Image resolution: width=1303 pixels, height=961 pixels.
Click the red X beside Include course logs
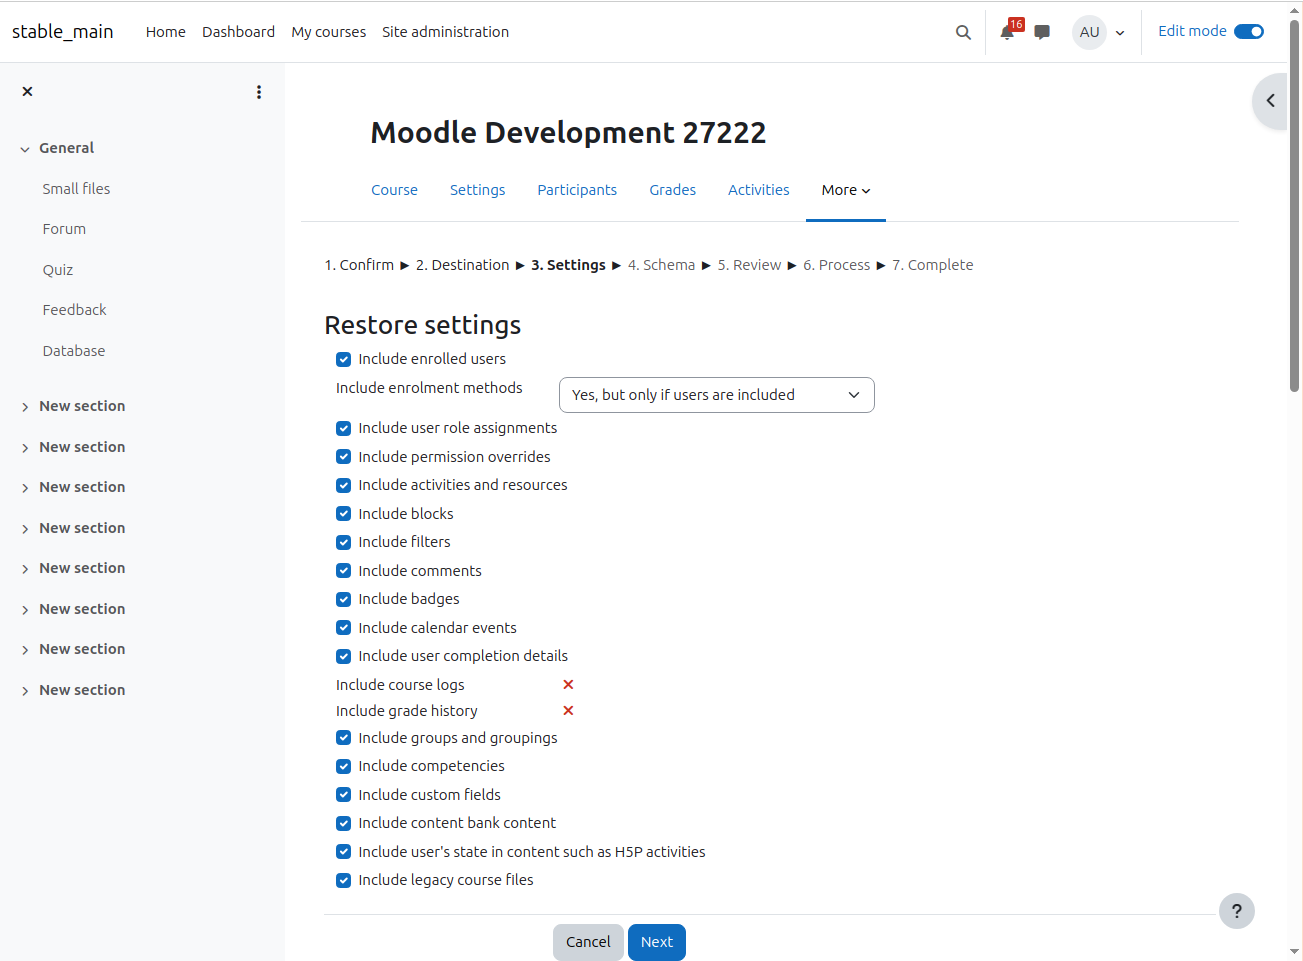pos(568,685)
